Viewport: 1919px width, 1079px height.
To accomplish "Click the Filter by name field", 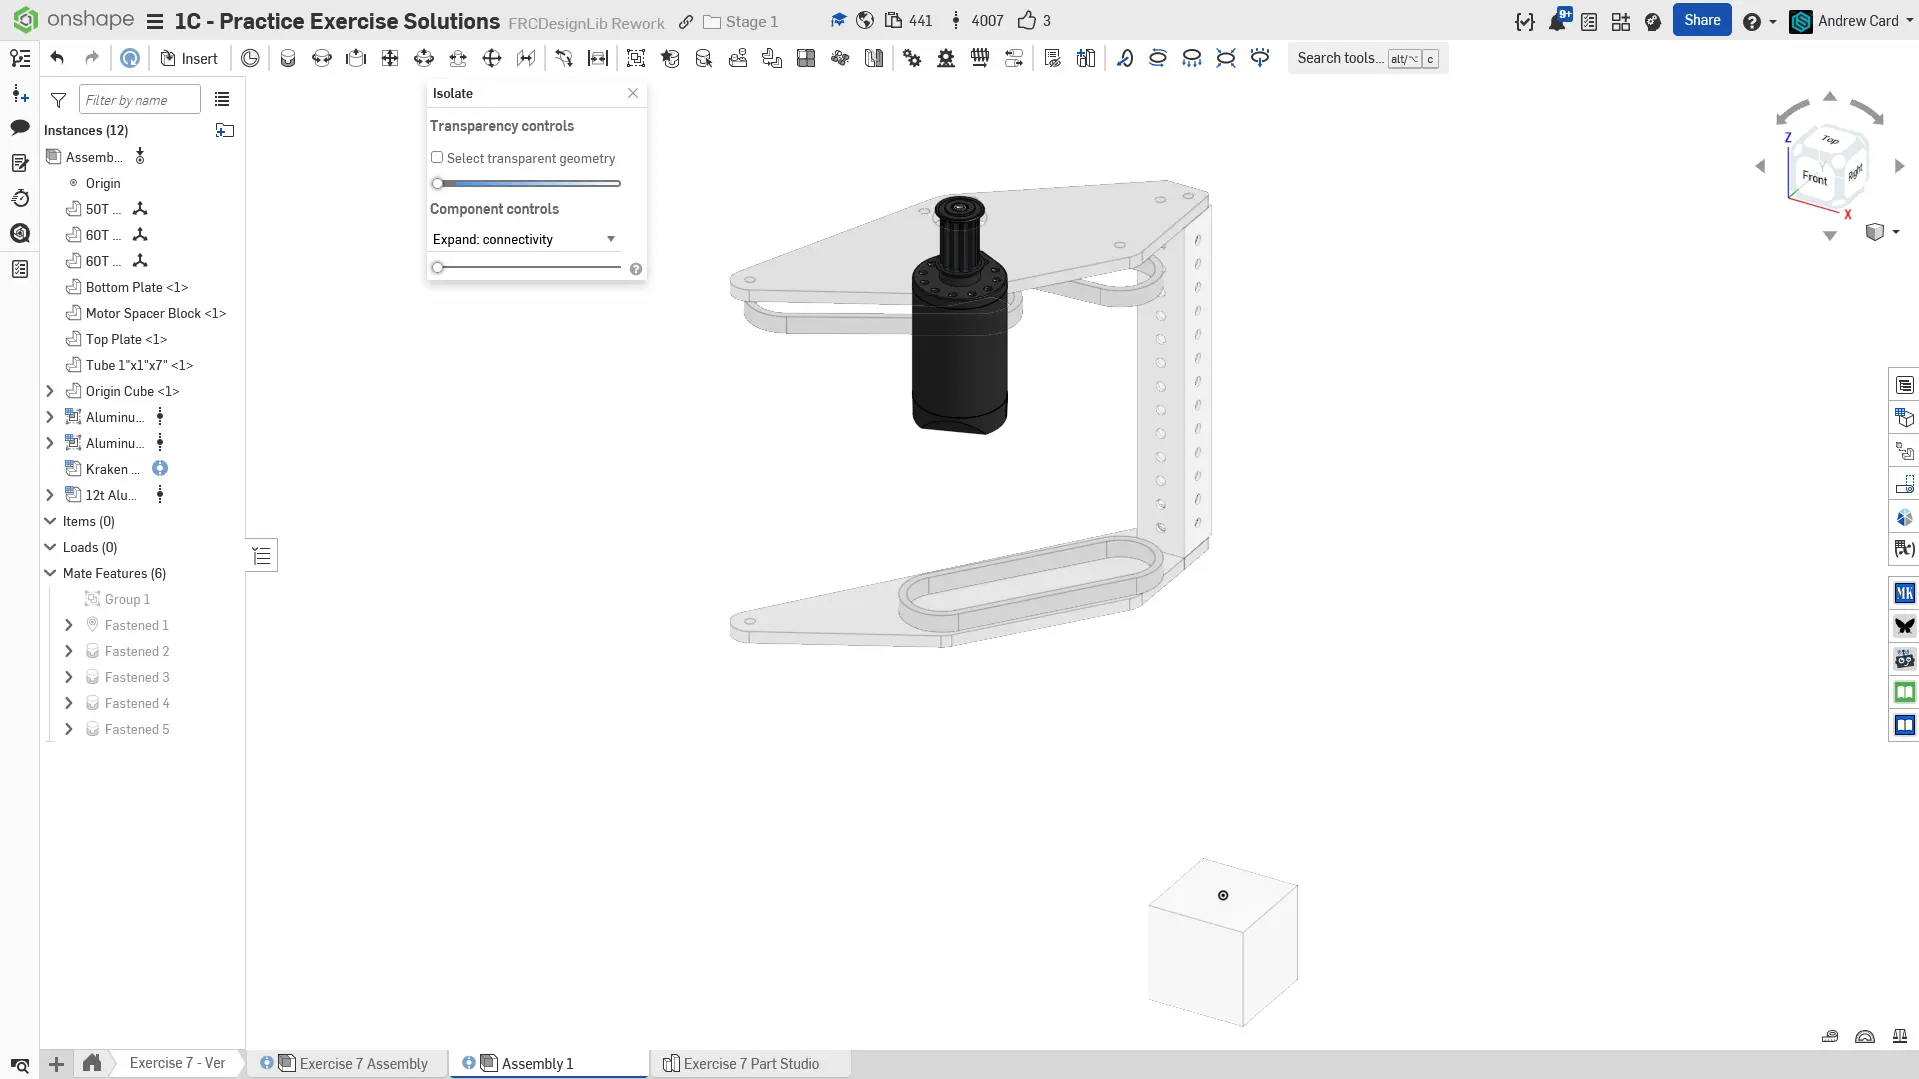I will pyautogui.click(x=139, y=100).
